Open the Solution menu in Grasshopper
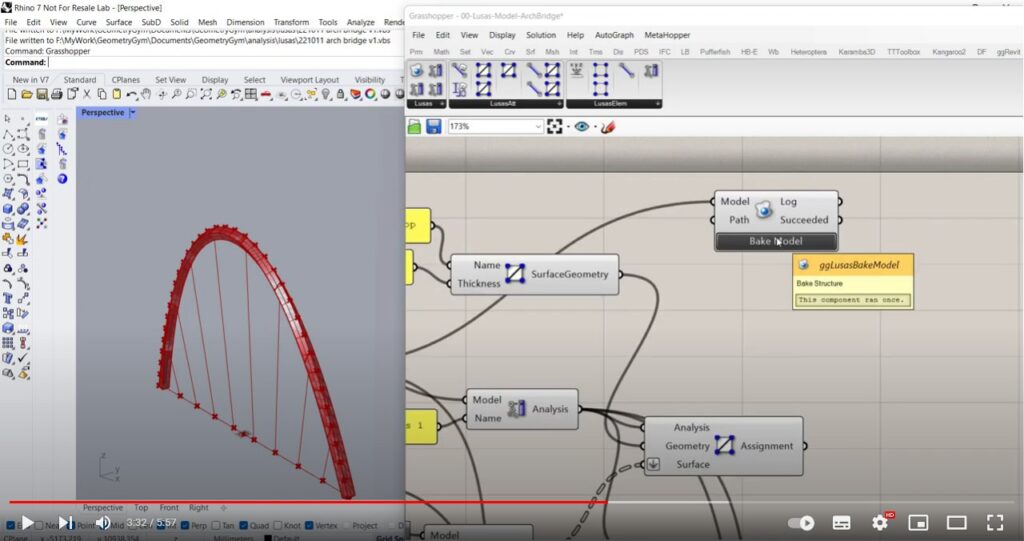Viewport: 1024px width, 541px height. click(x=540, y=35)
